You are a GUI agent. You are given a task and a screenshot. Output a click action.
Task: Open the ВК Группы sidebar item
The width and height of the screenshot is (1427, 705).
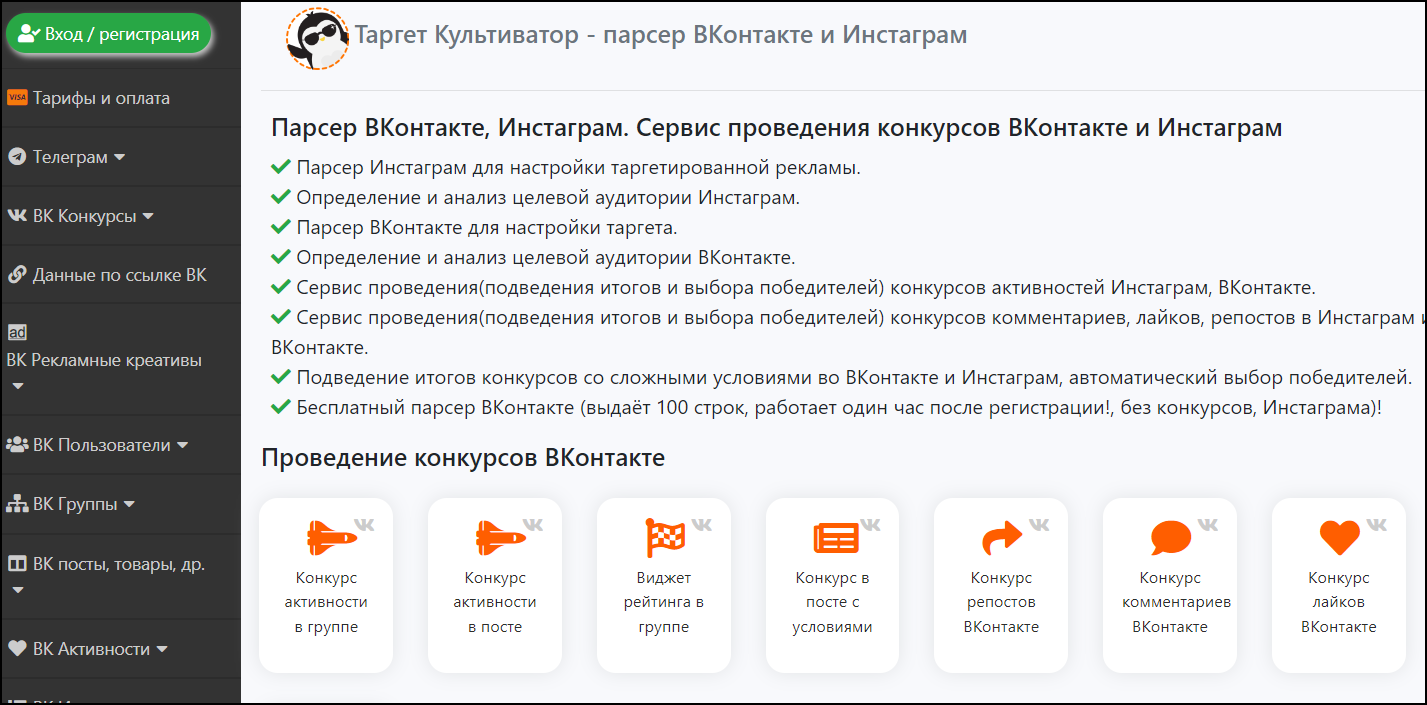[121, 504]
